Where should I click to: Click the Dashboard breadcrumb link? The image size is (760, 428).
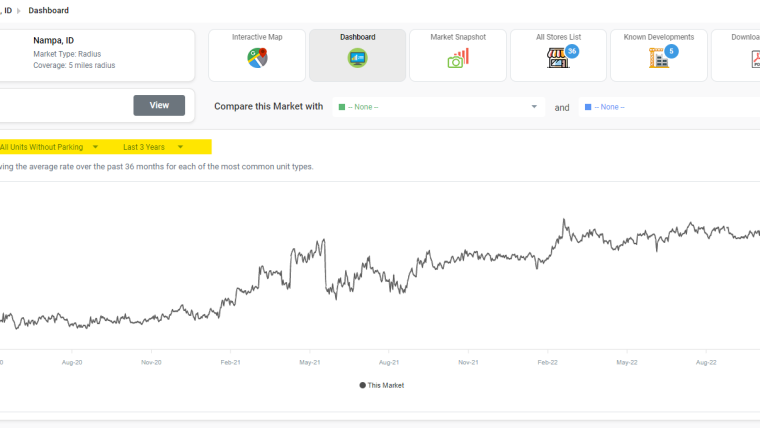coord(48,10)
